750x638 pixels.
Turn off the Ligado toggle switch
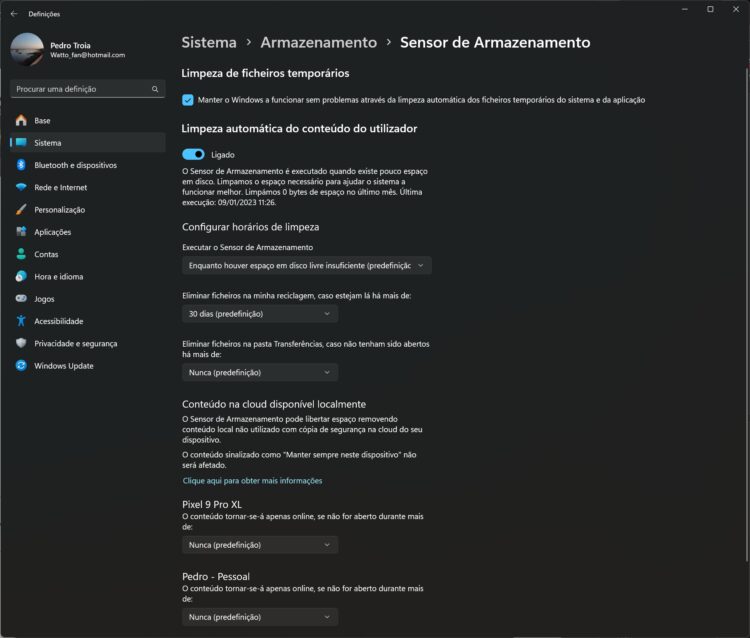pyautogui.click(x=193, y=155)
